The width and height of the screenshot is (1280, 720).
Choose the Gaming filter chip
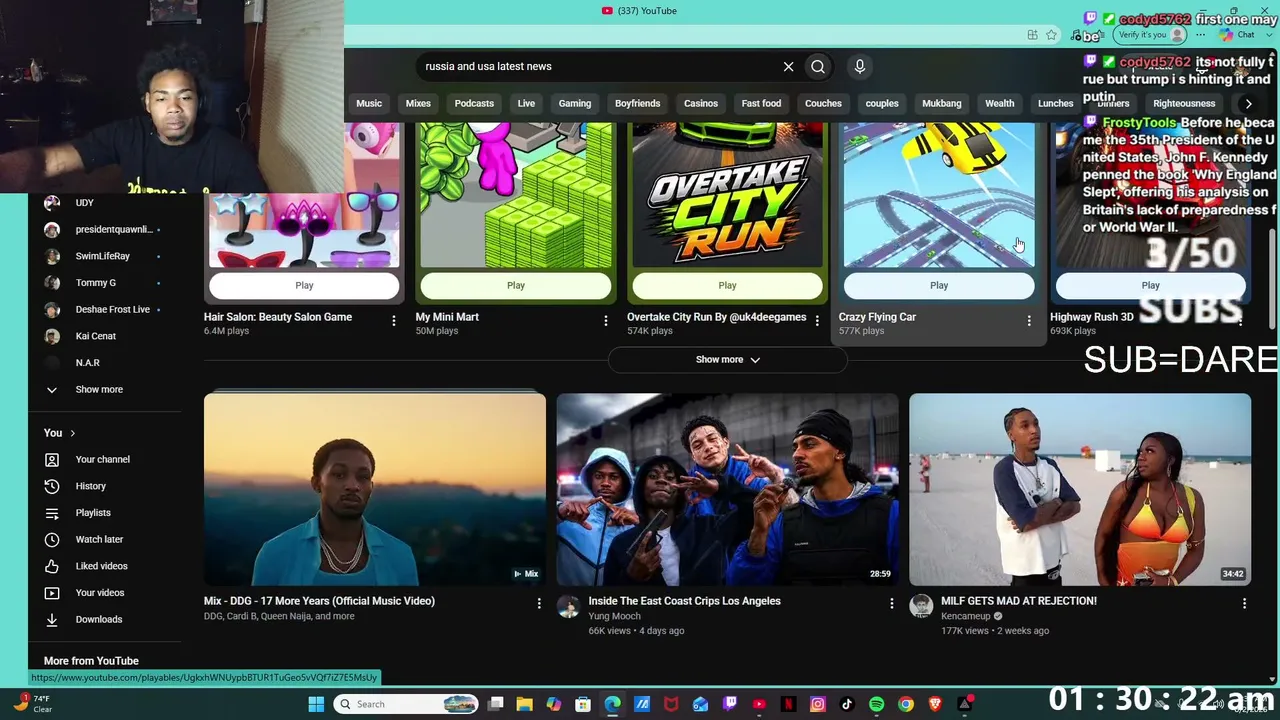click(x=575, y=103)
